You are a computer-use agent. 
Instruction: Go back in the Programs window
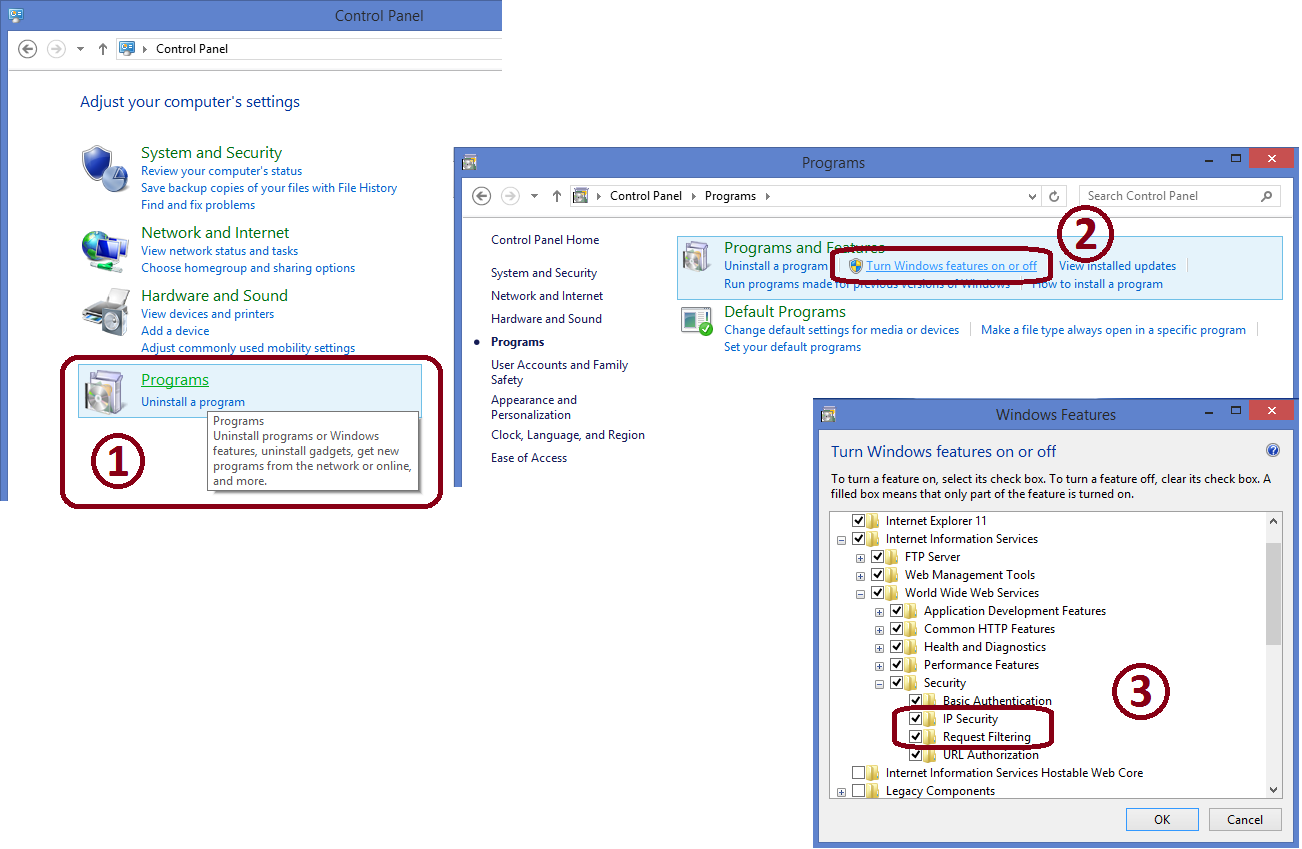[x=482, y=196]
